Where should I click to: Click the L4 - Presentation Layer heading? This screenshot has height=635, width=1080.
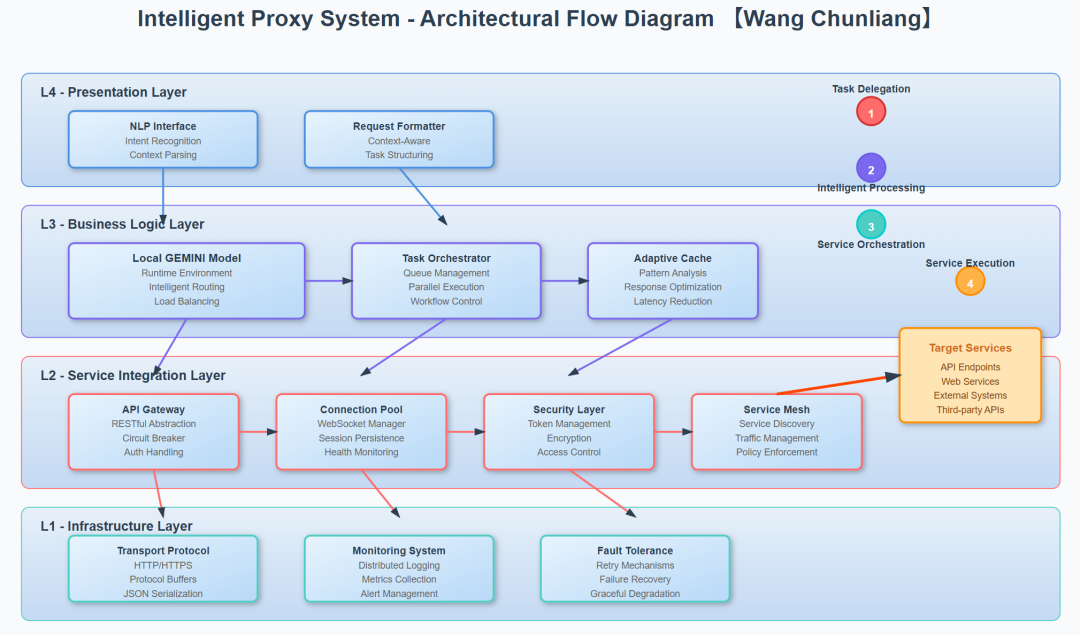point(113,92)
